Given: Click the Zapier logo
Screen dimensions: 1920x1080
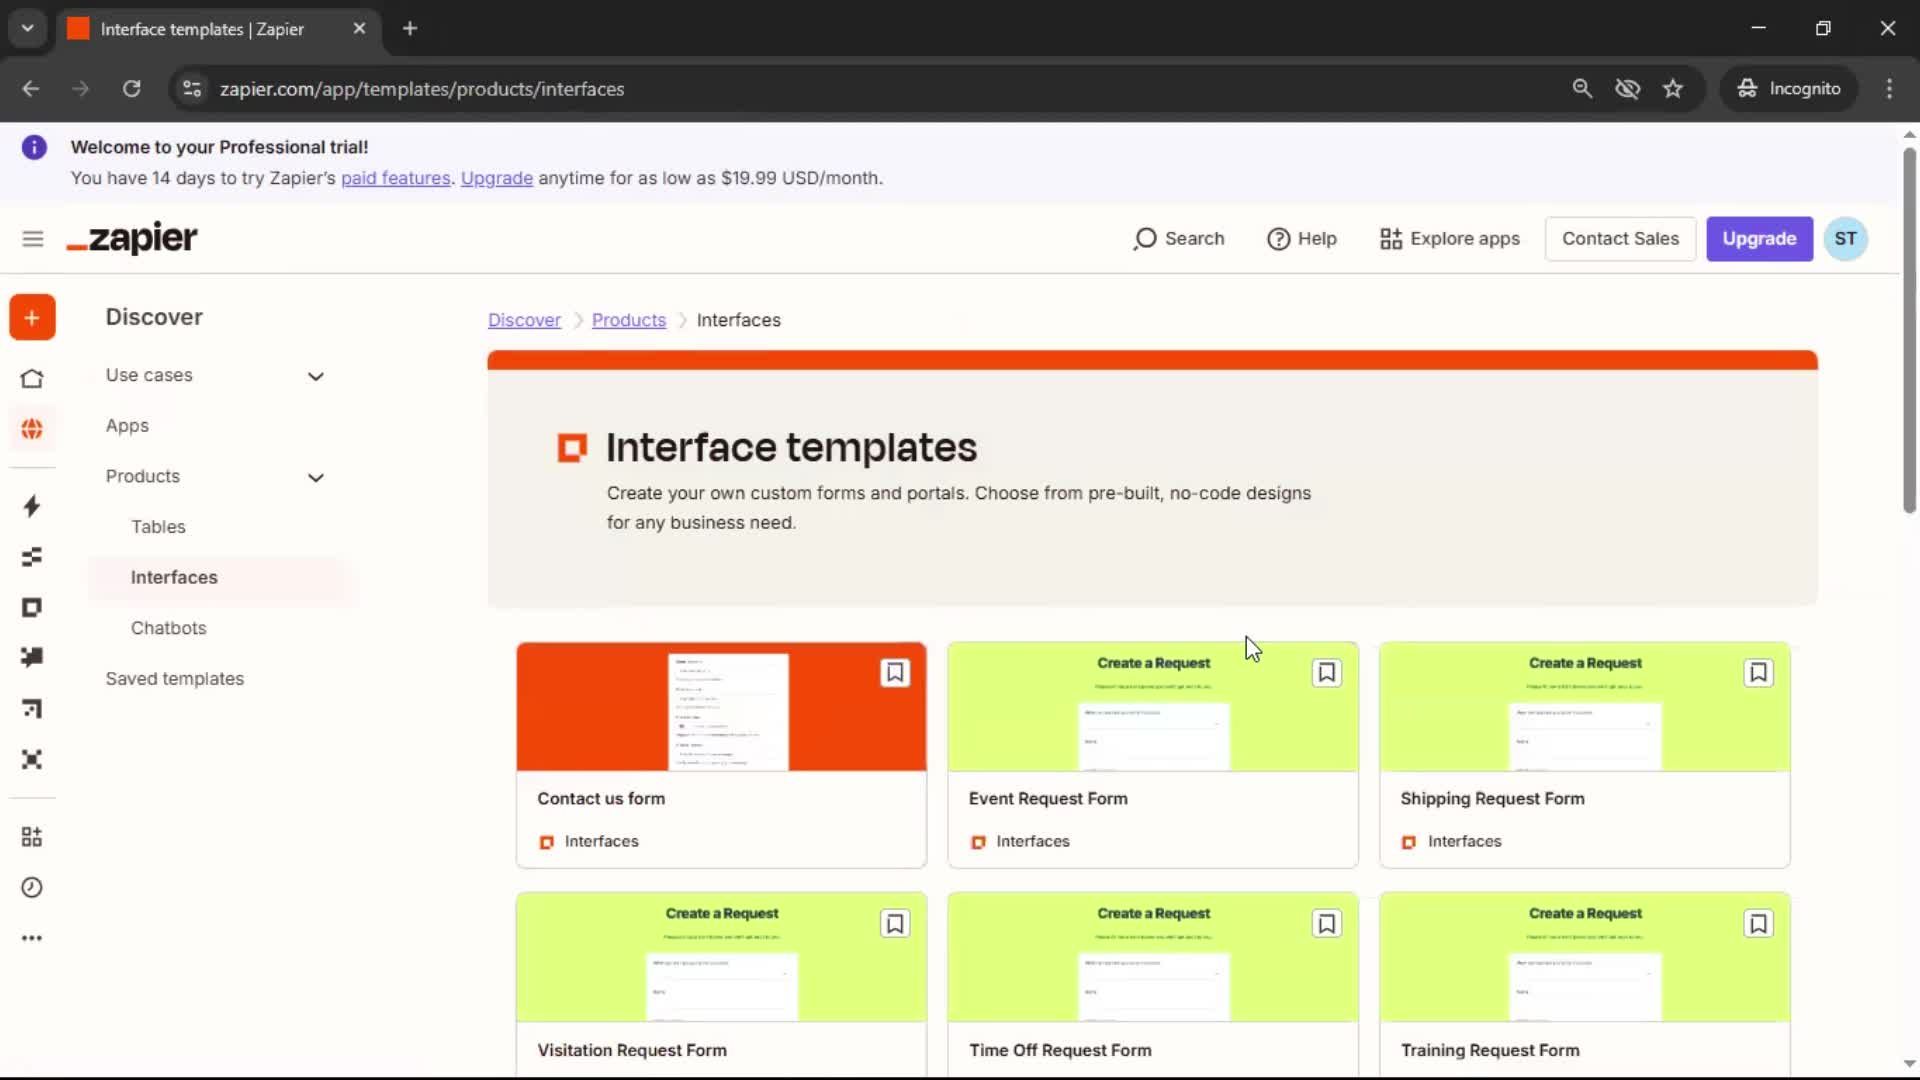Looking at the screenshot, I should (132, 239).
